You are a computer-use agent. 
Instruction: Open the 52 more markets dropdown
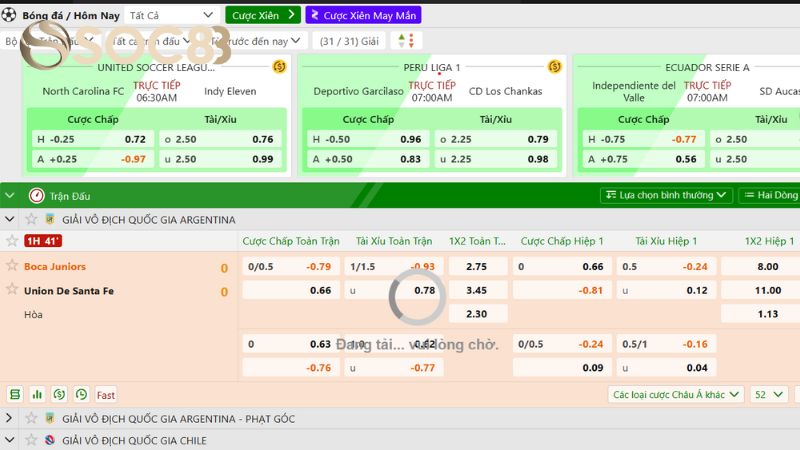(768, 394)
